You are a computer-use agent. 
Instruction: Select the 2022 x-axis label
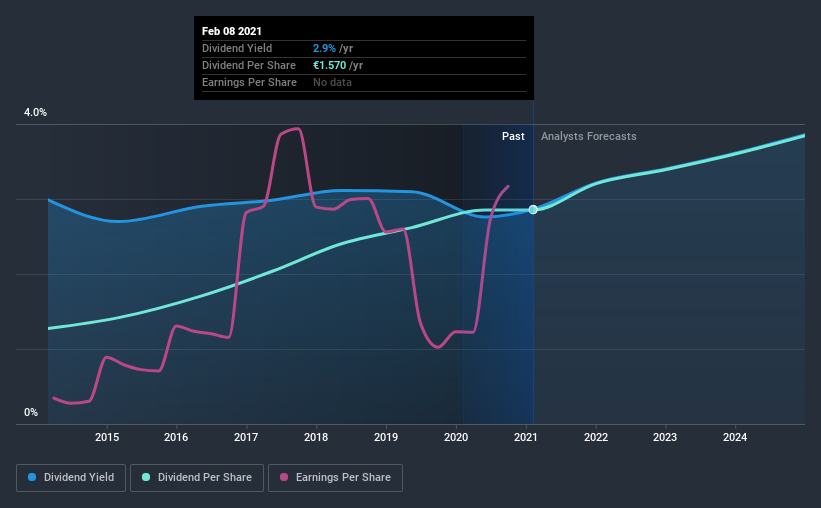[x=596, y=437]
